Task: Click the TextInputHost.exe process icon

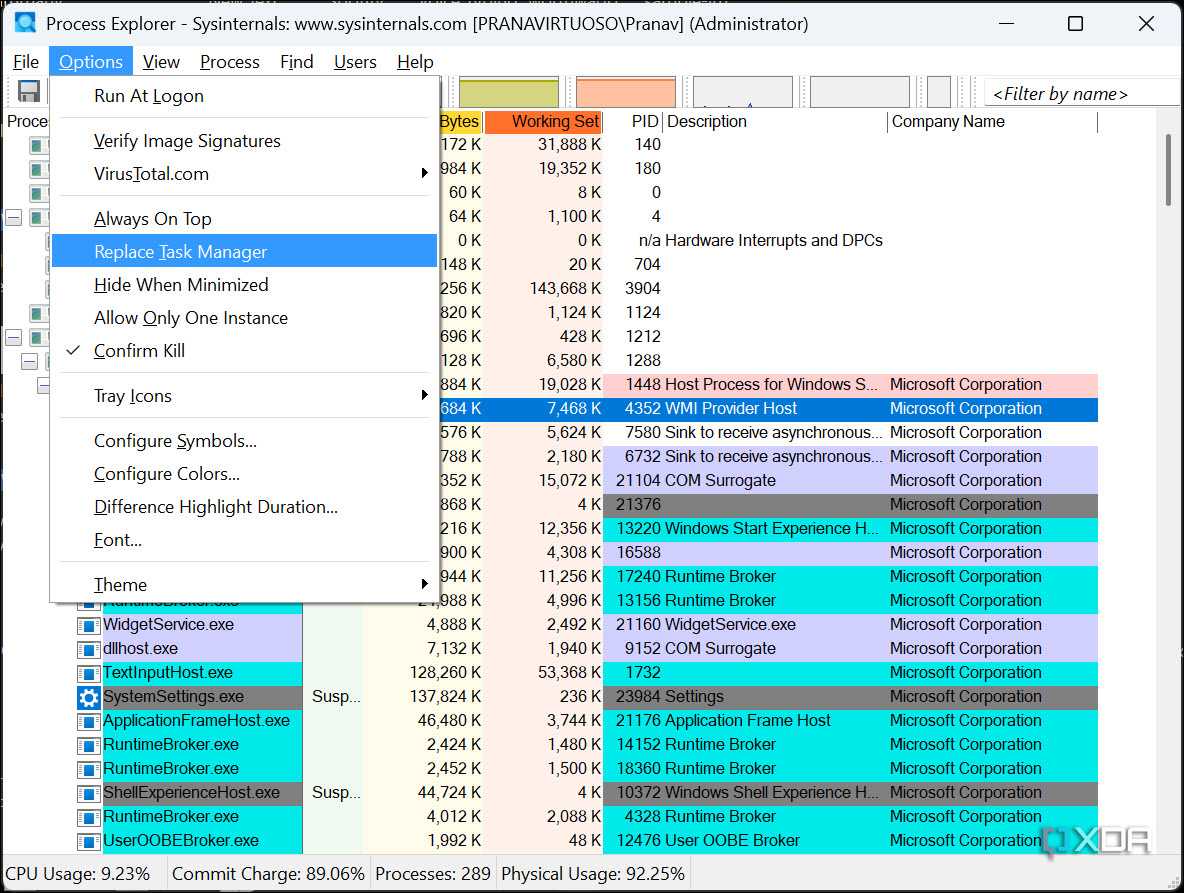Action: tap(88, 673)
